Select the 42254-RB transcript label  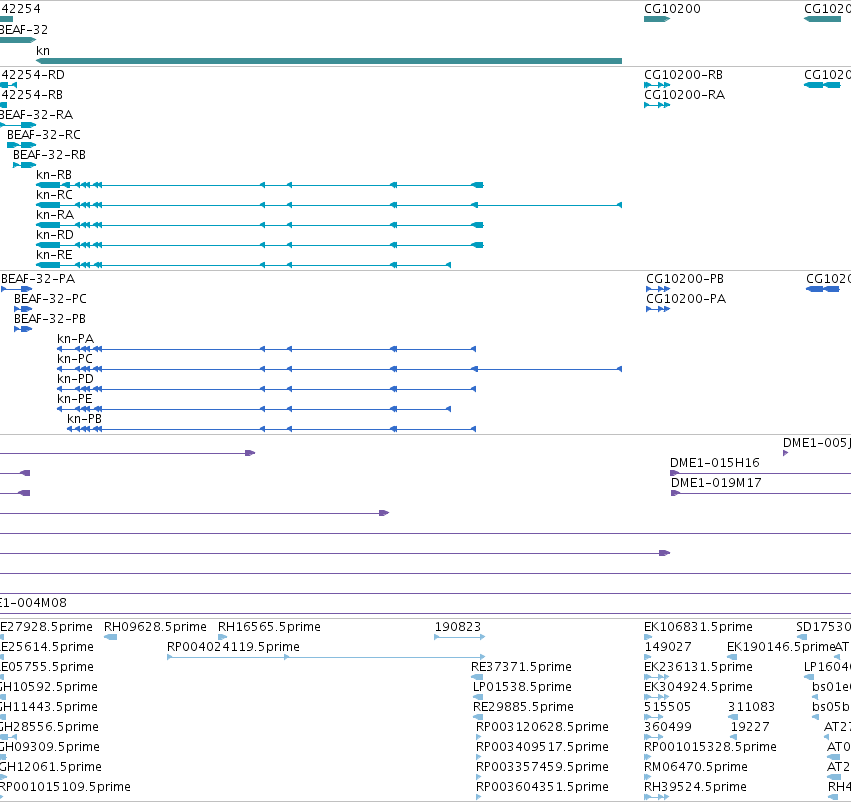31,94
